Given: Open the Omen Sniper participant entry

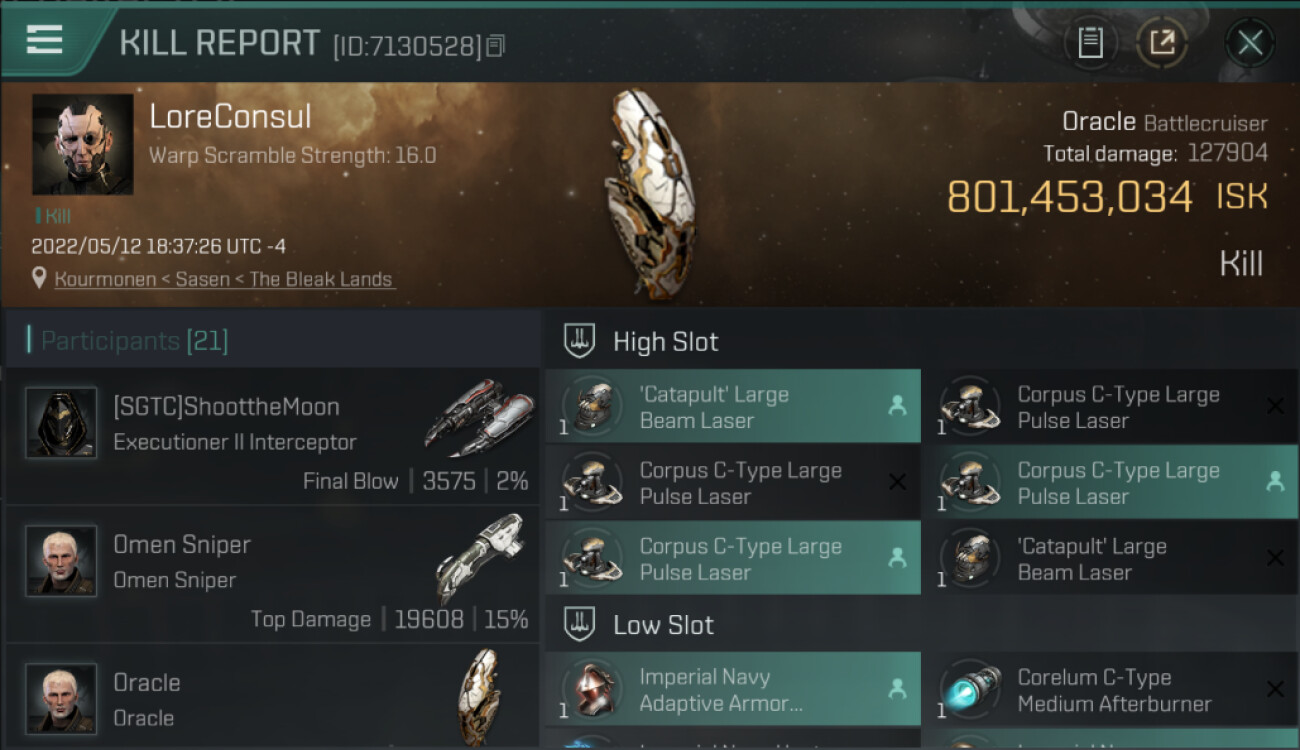Looking at the screenshot, I should pyautogui.click(x=272, y=574).
